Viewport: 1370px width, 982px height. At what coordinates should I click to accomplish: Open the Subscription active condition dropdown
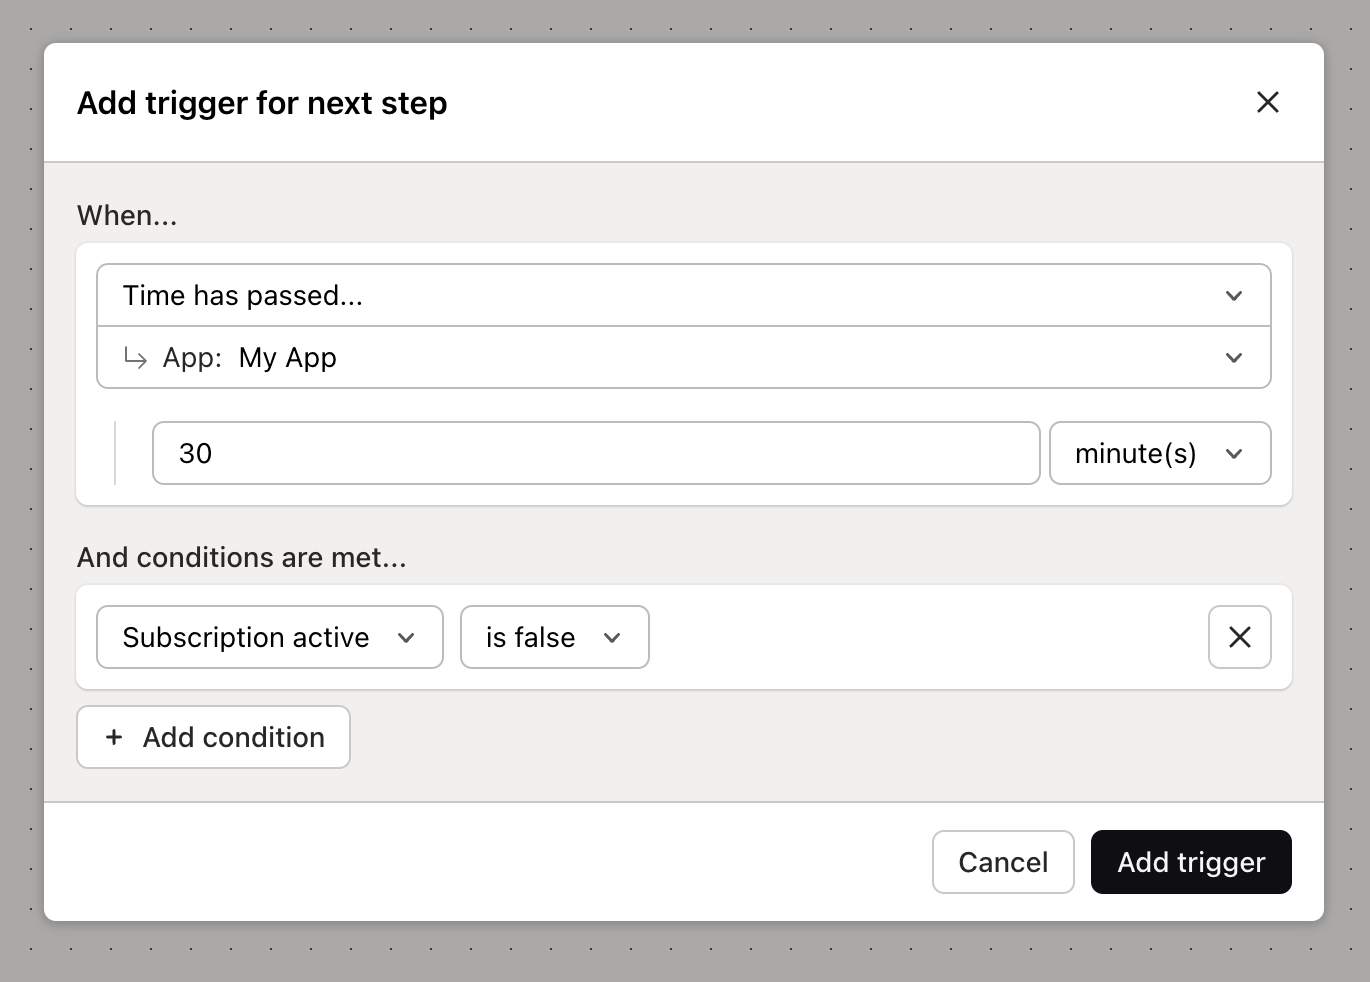pos(268,637)
